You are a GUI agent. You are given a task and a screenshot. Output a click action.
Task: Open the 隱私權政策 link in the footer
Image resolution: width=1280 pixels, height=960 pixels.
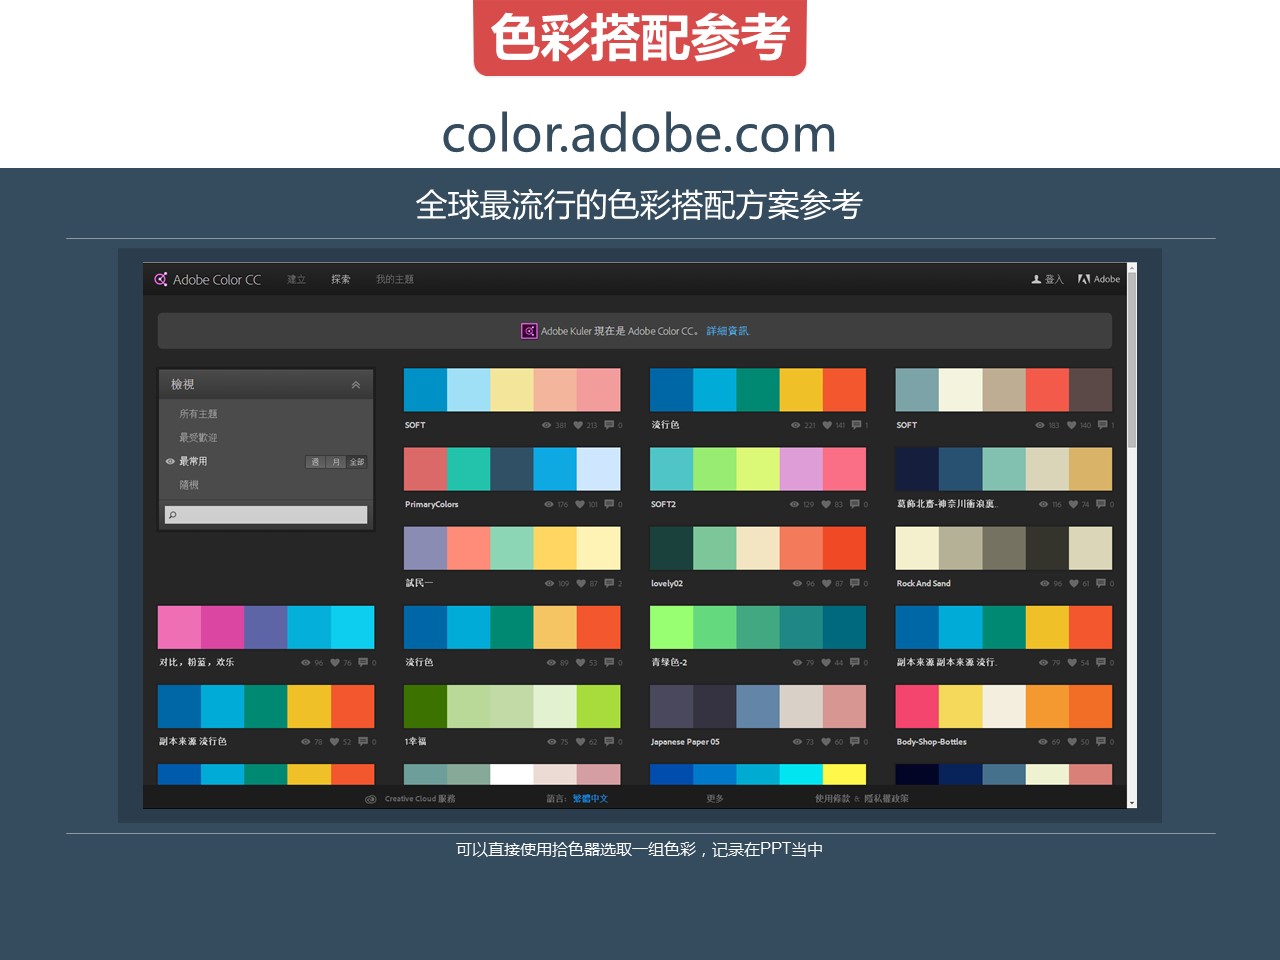point(886,799)
